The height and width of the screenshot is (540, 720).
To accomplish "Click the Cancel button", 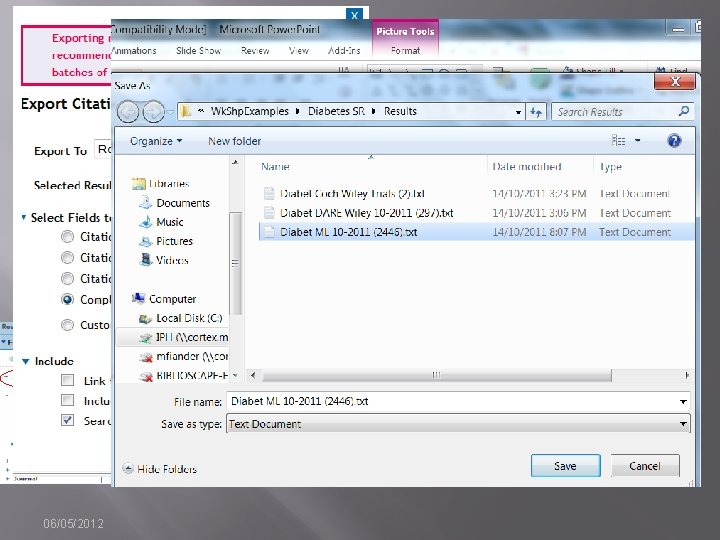I will coord(645,466).
